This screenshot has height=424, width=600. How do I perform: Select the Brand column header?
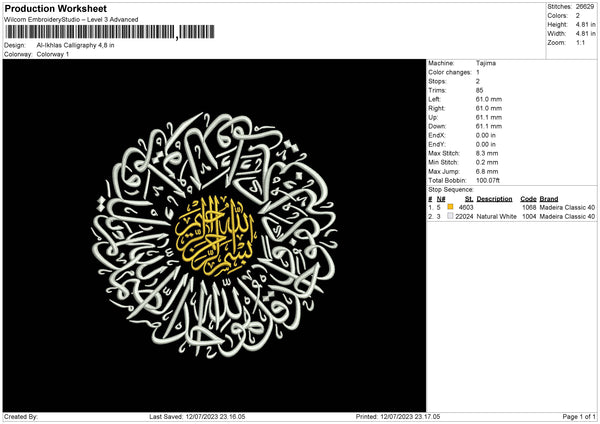point(549,198)
